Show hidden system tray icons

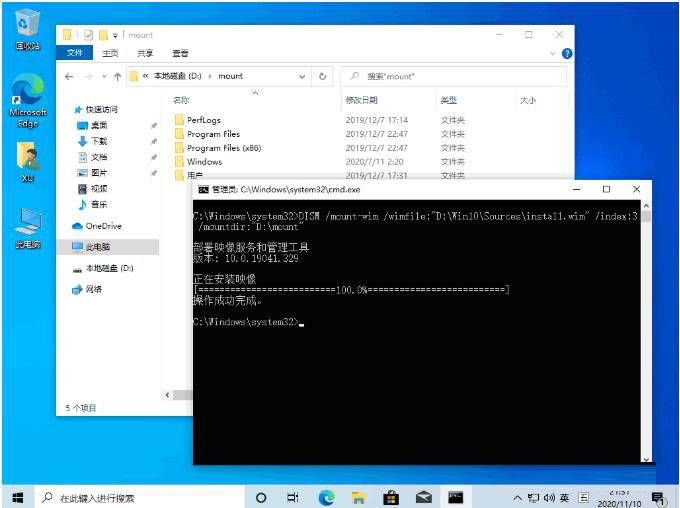(517, 498)
